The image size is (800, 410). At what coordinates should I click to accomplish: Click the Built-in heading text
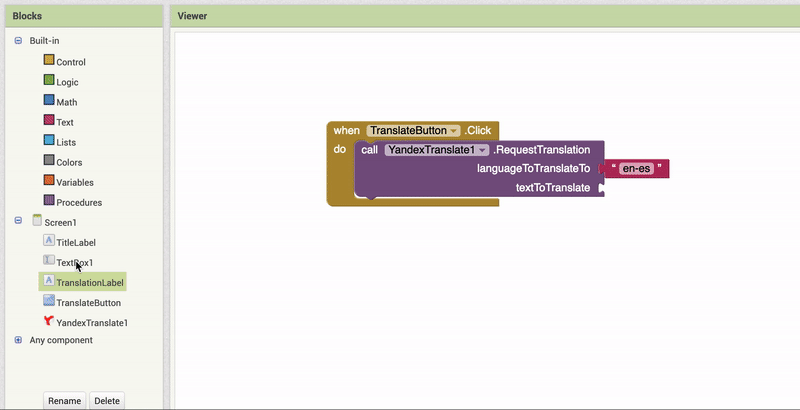[x=44, y=41]
